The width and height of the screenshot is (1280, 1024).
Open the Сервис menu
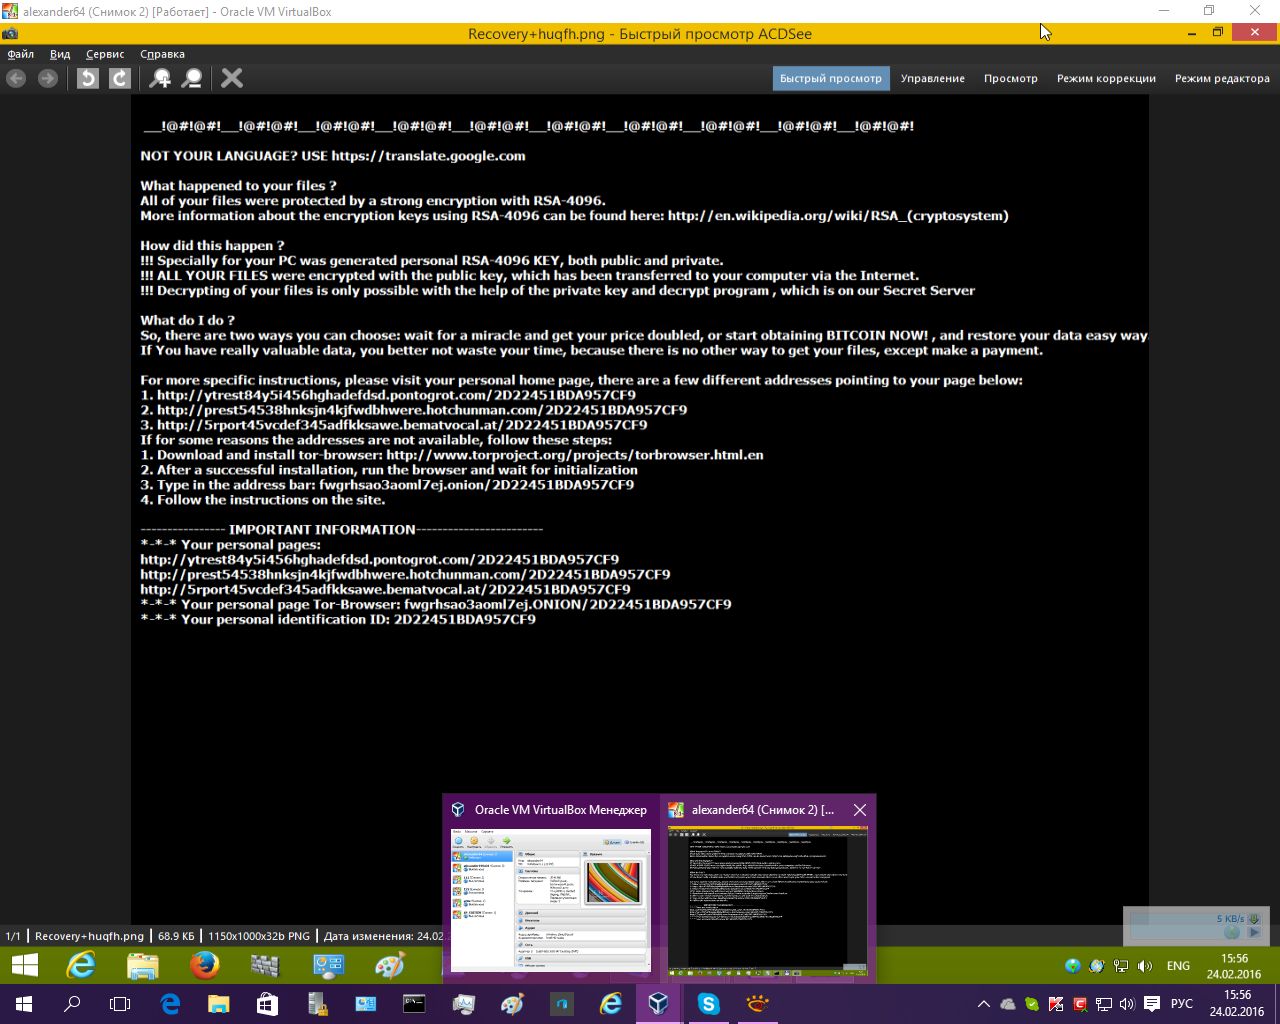point(105,54)
